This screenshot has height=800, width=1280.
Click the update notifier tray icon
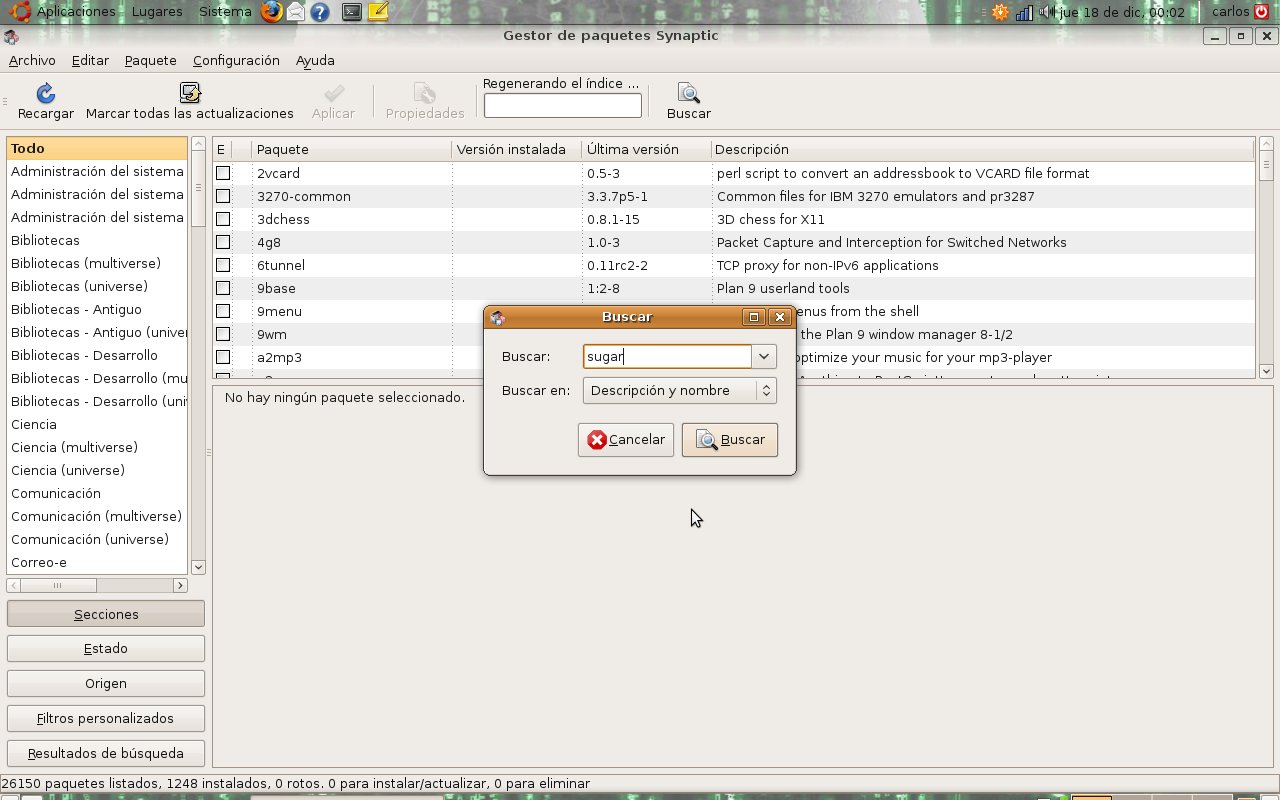click(1000, 12)
